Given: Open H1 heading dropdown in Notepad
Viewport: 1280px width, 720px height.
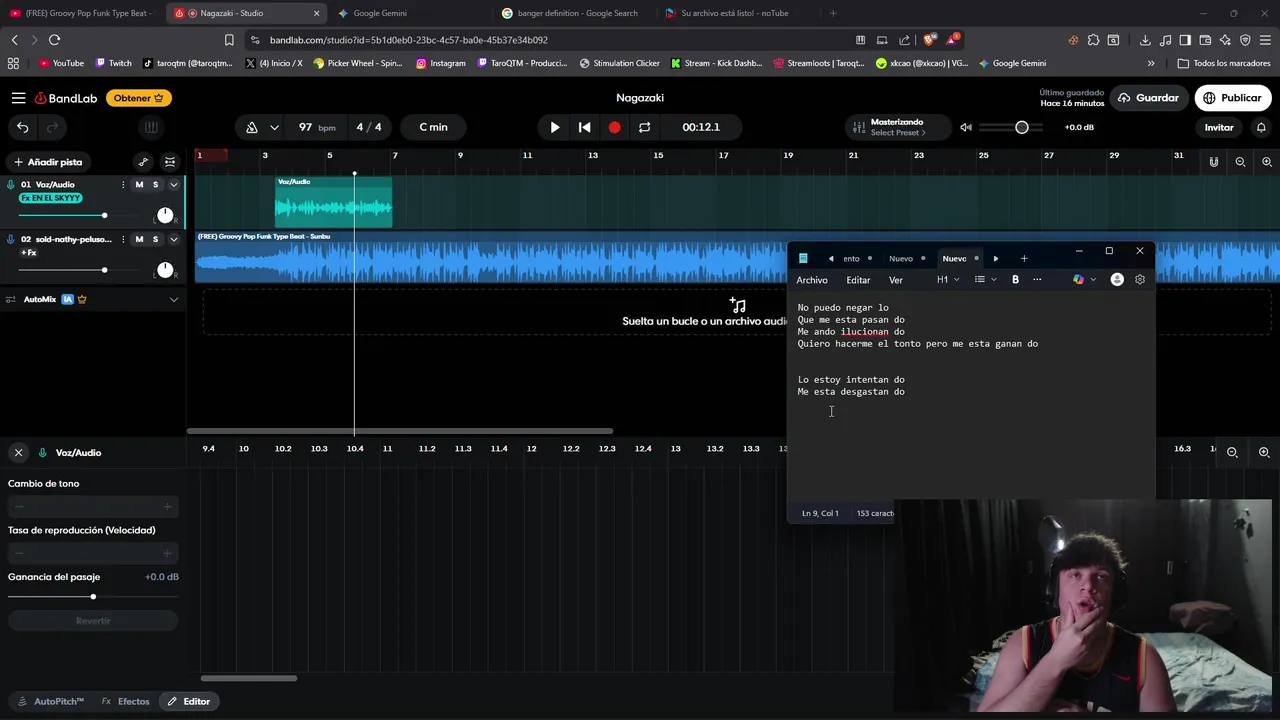Looking at the screenshot, I should click(948, 280).
